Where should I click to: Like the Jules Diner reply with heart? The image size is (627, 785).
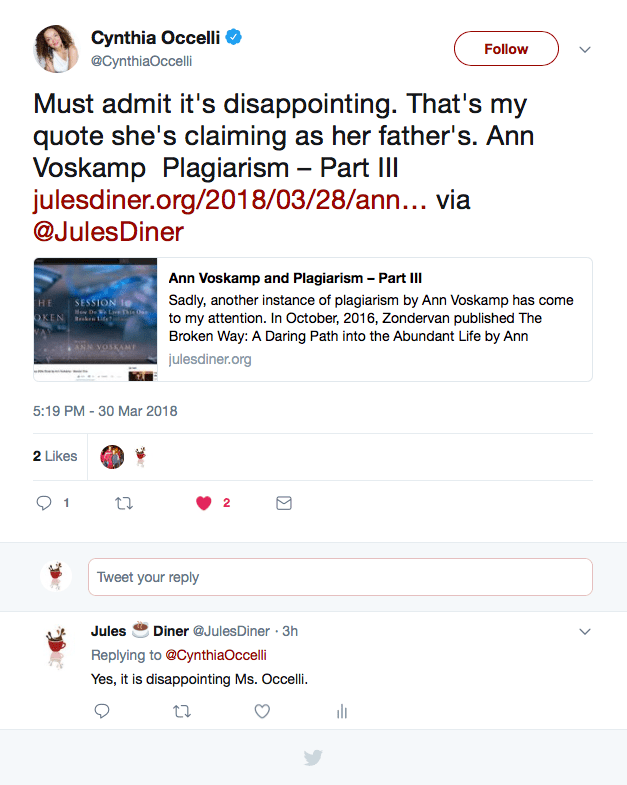(262, 711)
